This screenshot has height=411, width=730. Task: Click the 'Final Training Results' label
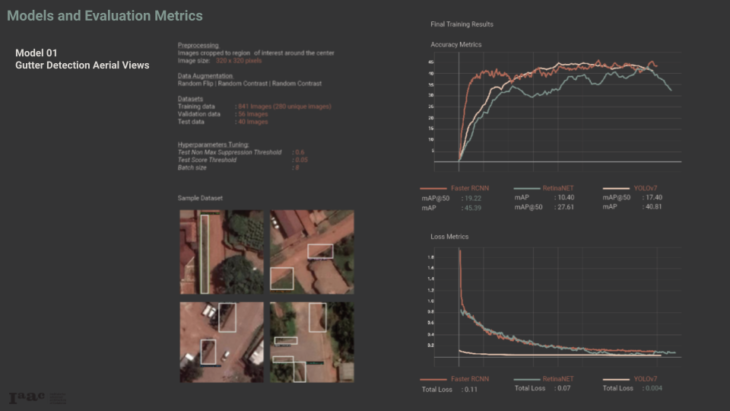coord(461,24)
